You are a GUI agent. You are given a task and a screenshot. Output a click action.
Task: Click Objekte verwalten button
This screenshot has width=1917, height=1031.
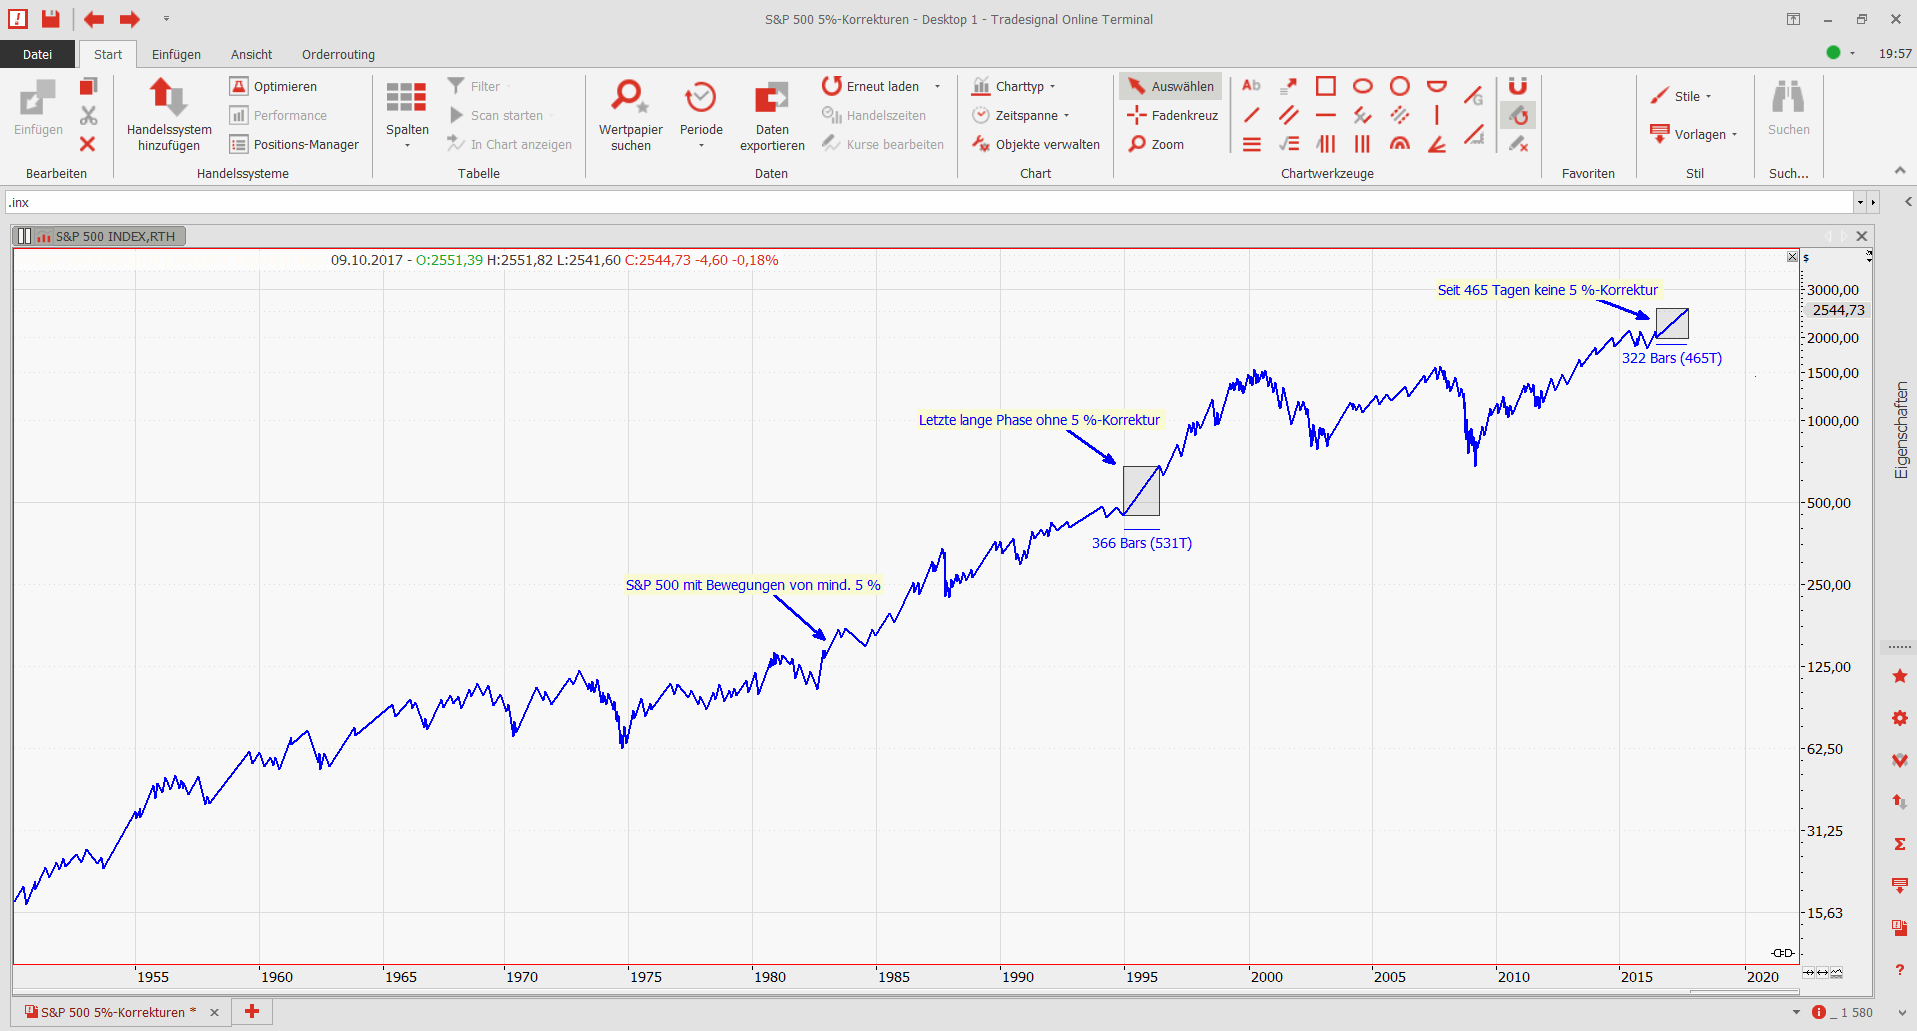[1036, 144]
